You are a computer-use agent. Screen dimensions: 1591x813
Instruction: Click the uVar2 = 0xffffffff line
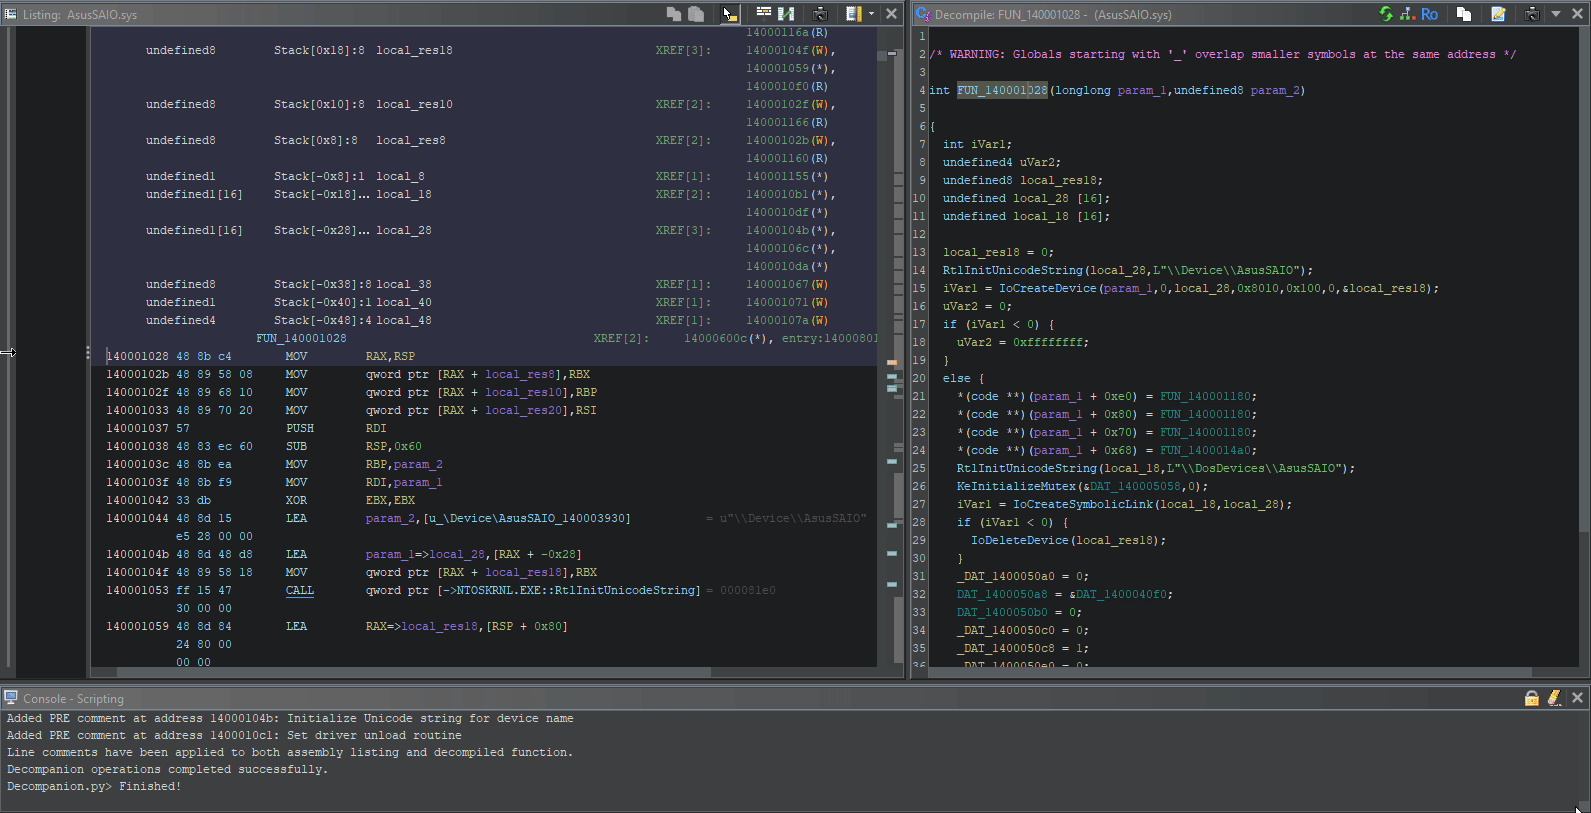1022,342
